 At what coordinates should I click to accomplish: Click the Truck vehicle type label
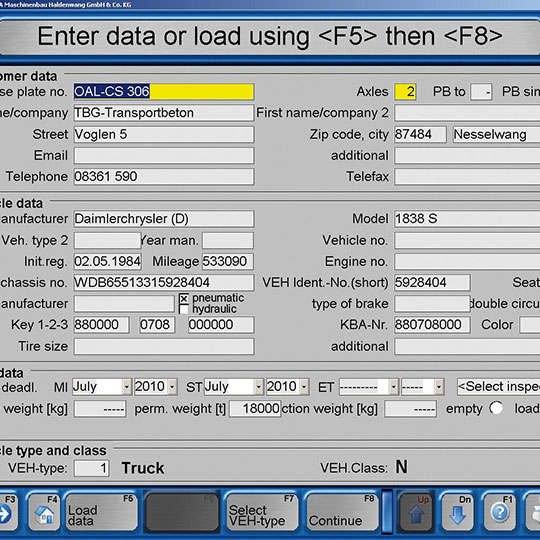click(x=143, y=468)
